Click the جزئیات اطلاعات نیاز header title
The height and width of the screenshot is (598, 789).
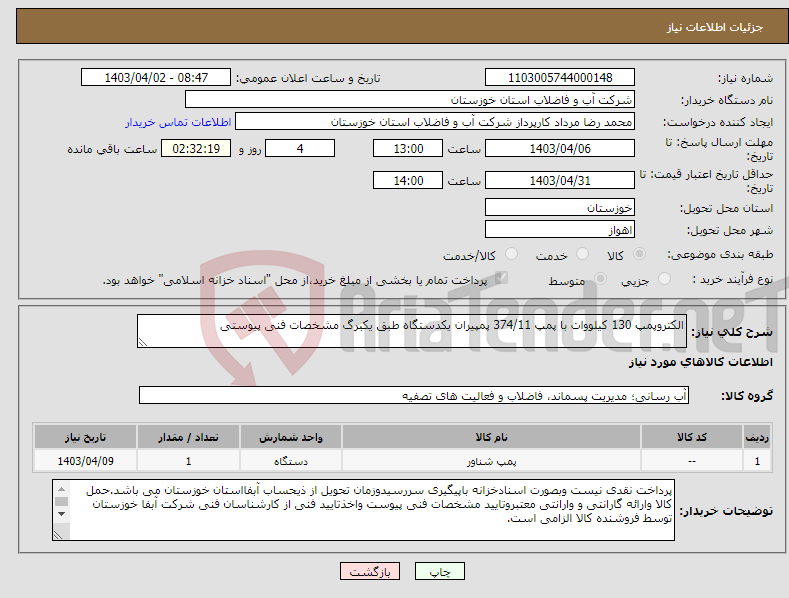click(715, 27)
